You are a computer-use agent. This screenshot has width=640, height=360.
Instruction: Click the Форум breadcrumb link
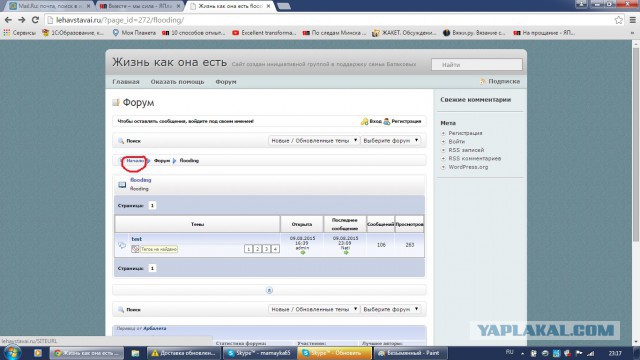[162, 161]
